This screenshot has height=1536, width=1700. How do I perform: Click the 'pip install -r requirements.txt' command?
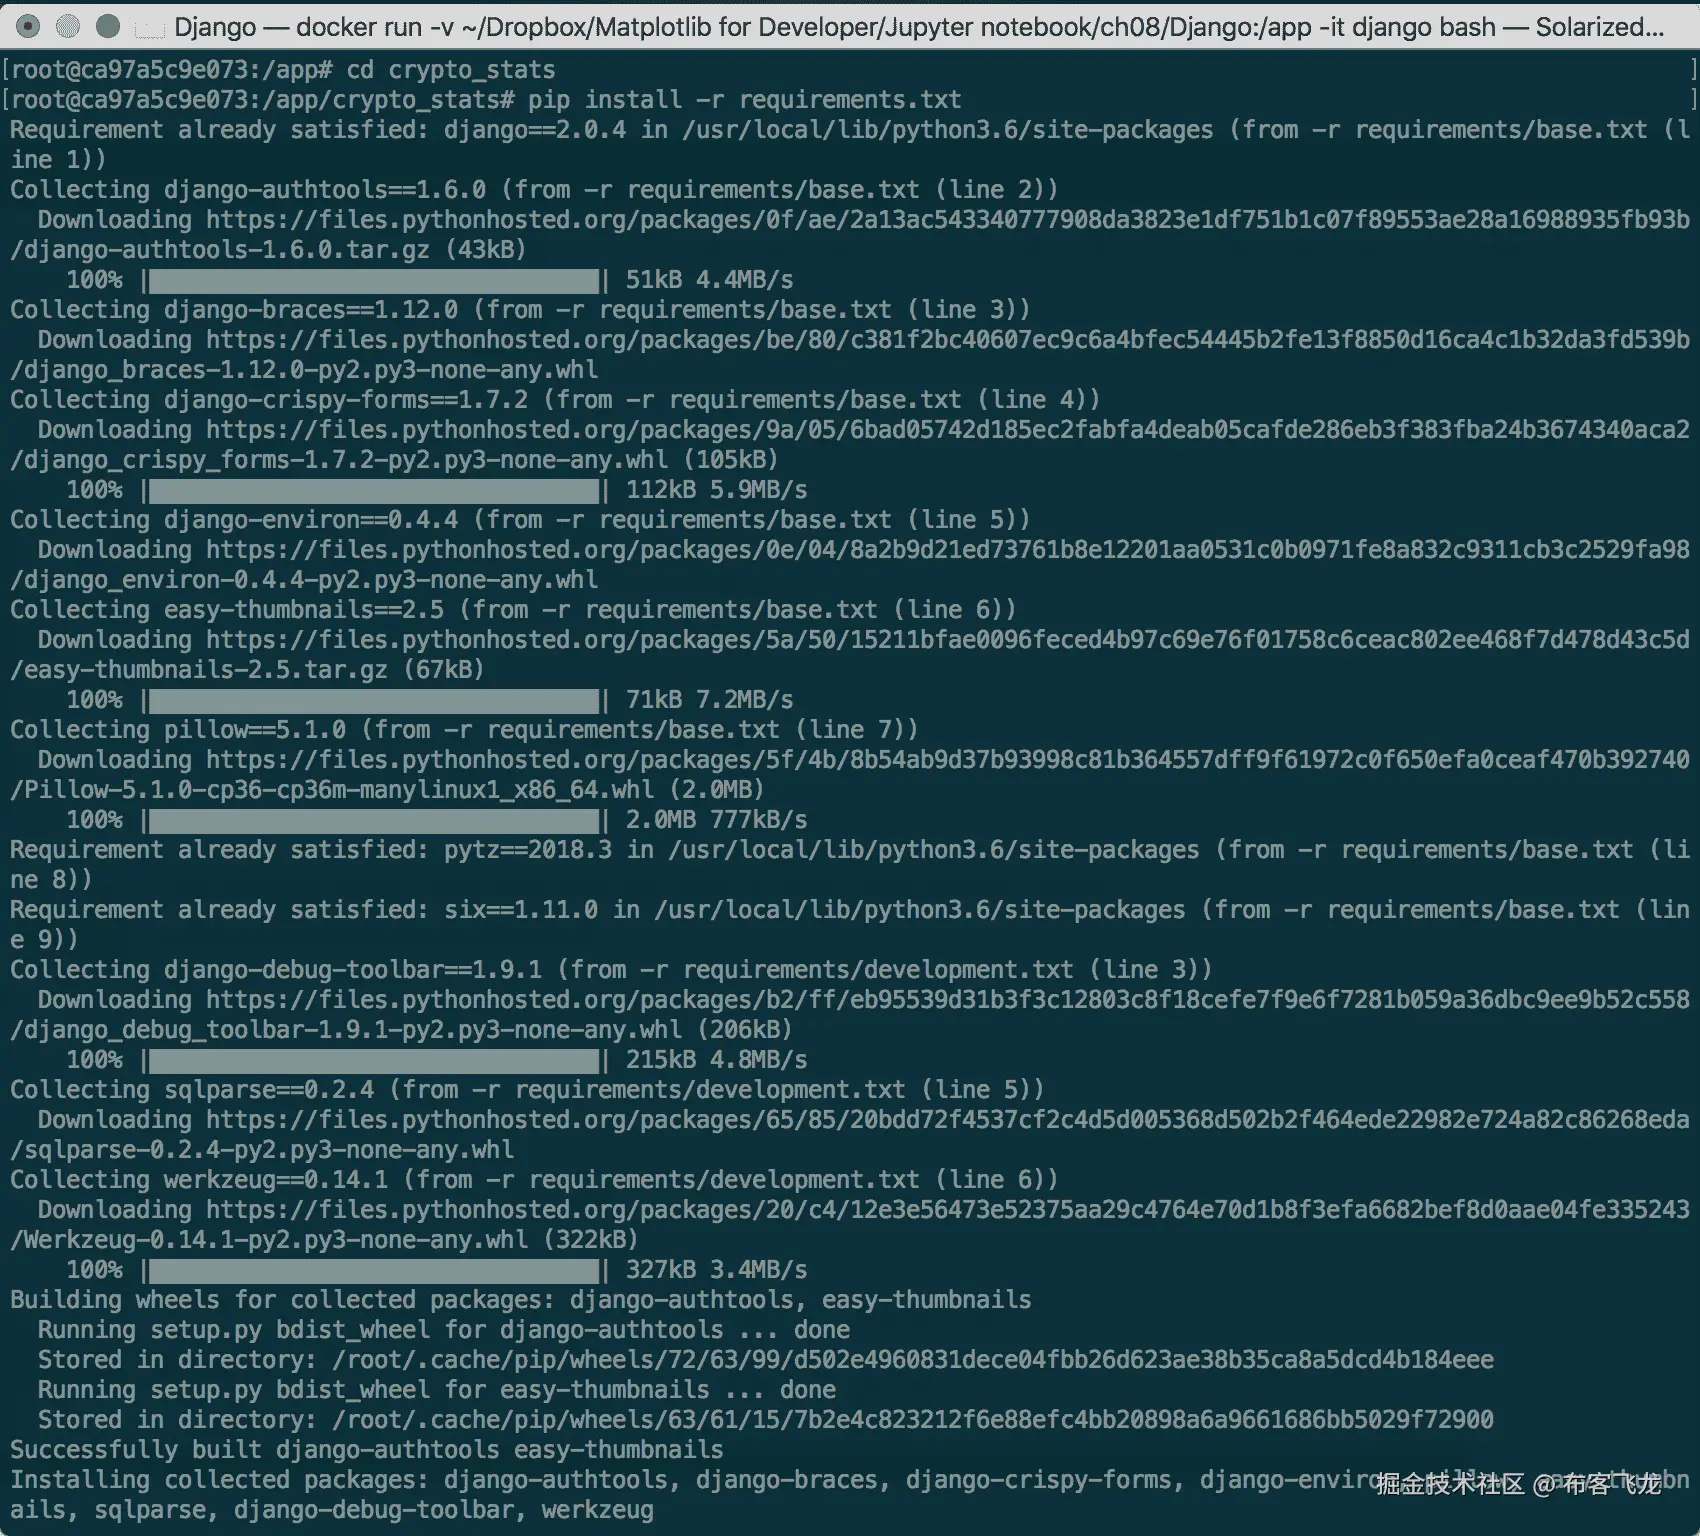[744, 100]
